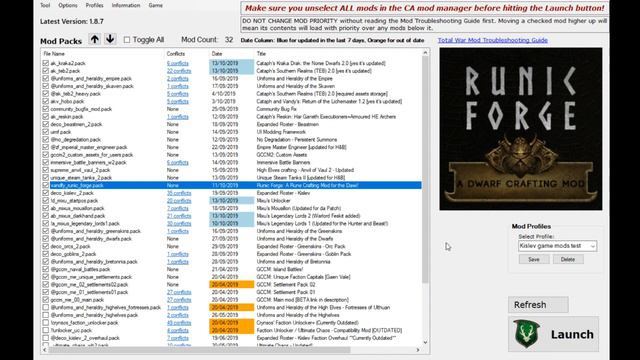Click title 'GCCM: Settlement Pack 02'
The height and width of the screenshot is (360, 640).
(286, 284)
